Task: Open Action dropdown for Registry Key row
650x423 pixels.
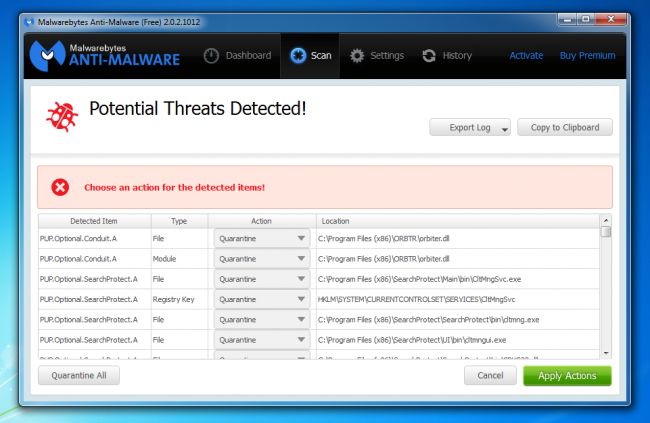Action: coord(262,299)
